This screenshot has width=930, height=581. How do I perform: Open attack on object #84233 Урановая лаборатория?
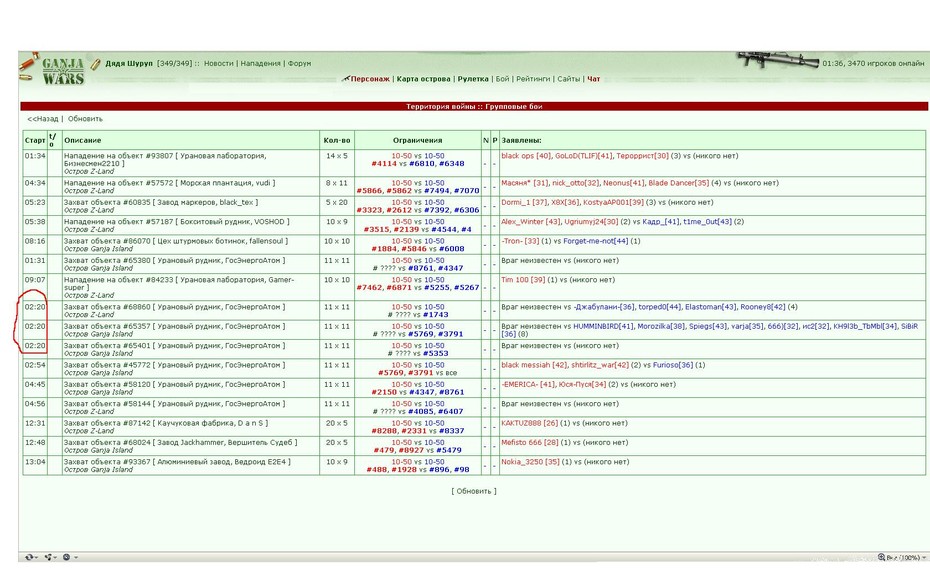[x=179, y=283]
